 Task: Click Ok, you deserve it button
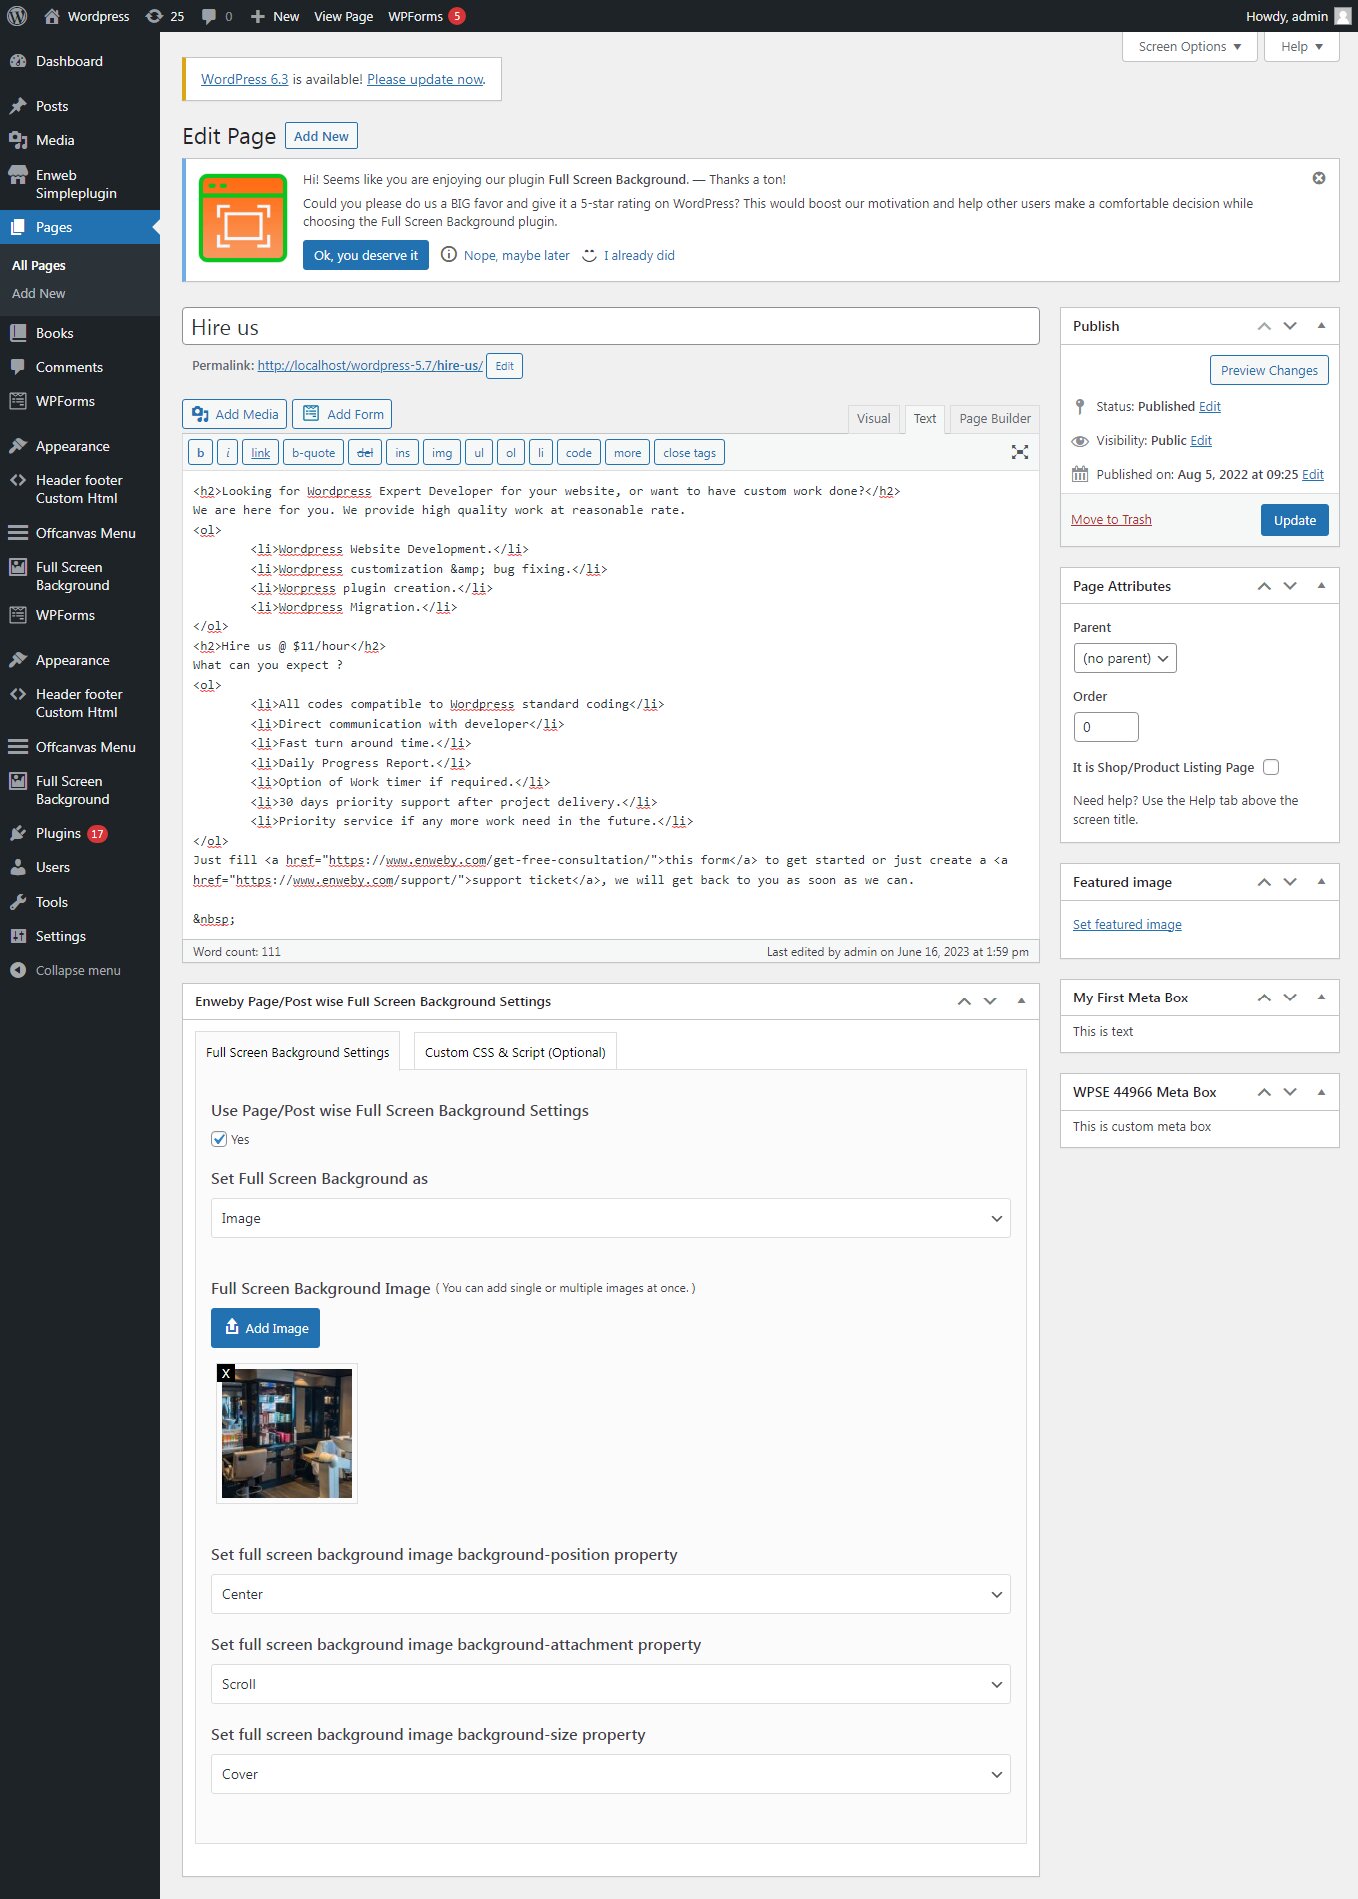(366, 255)
